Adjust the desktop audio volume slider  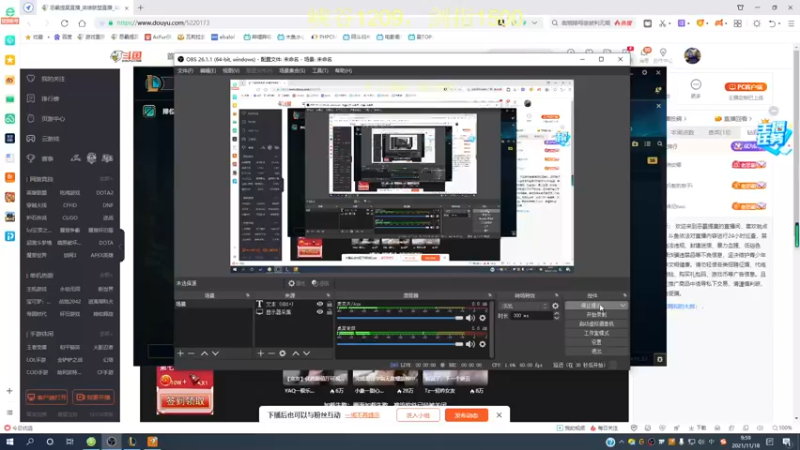[399, 344]
